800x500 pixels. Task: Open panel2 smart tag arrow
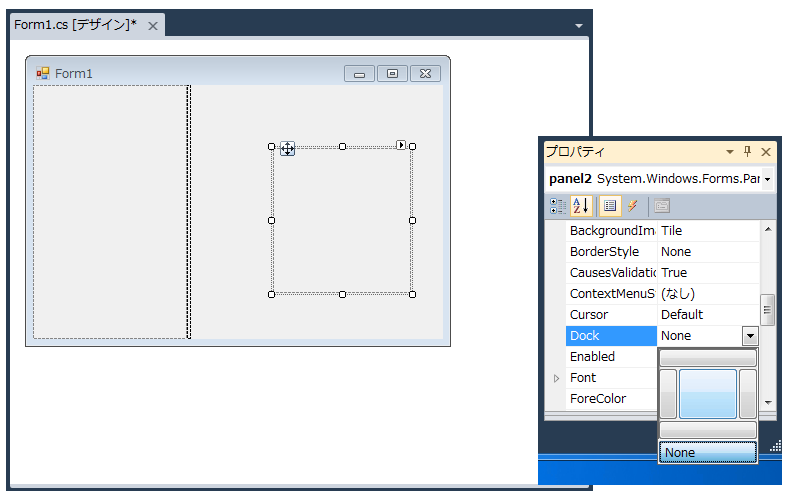point(401,145)
